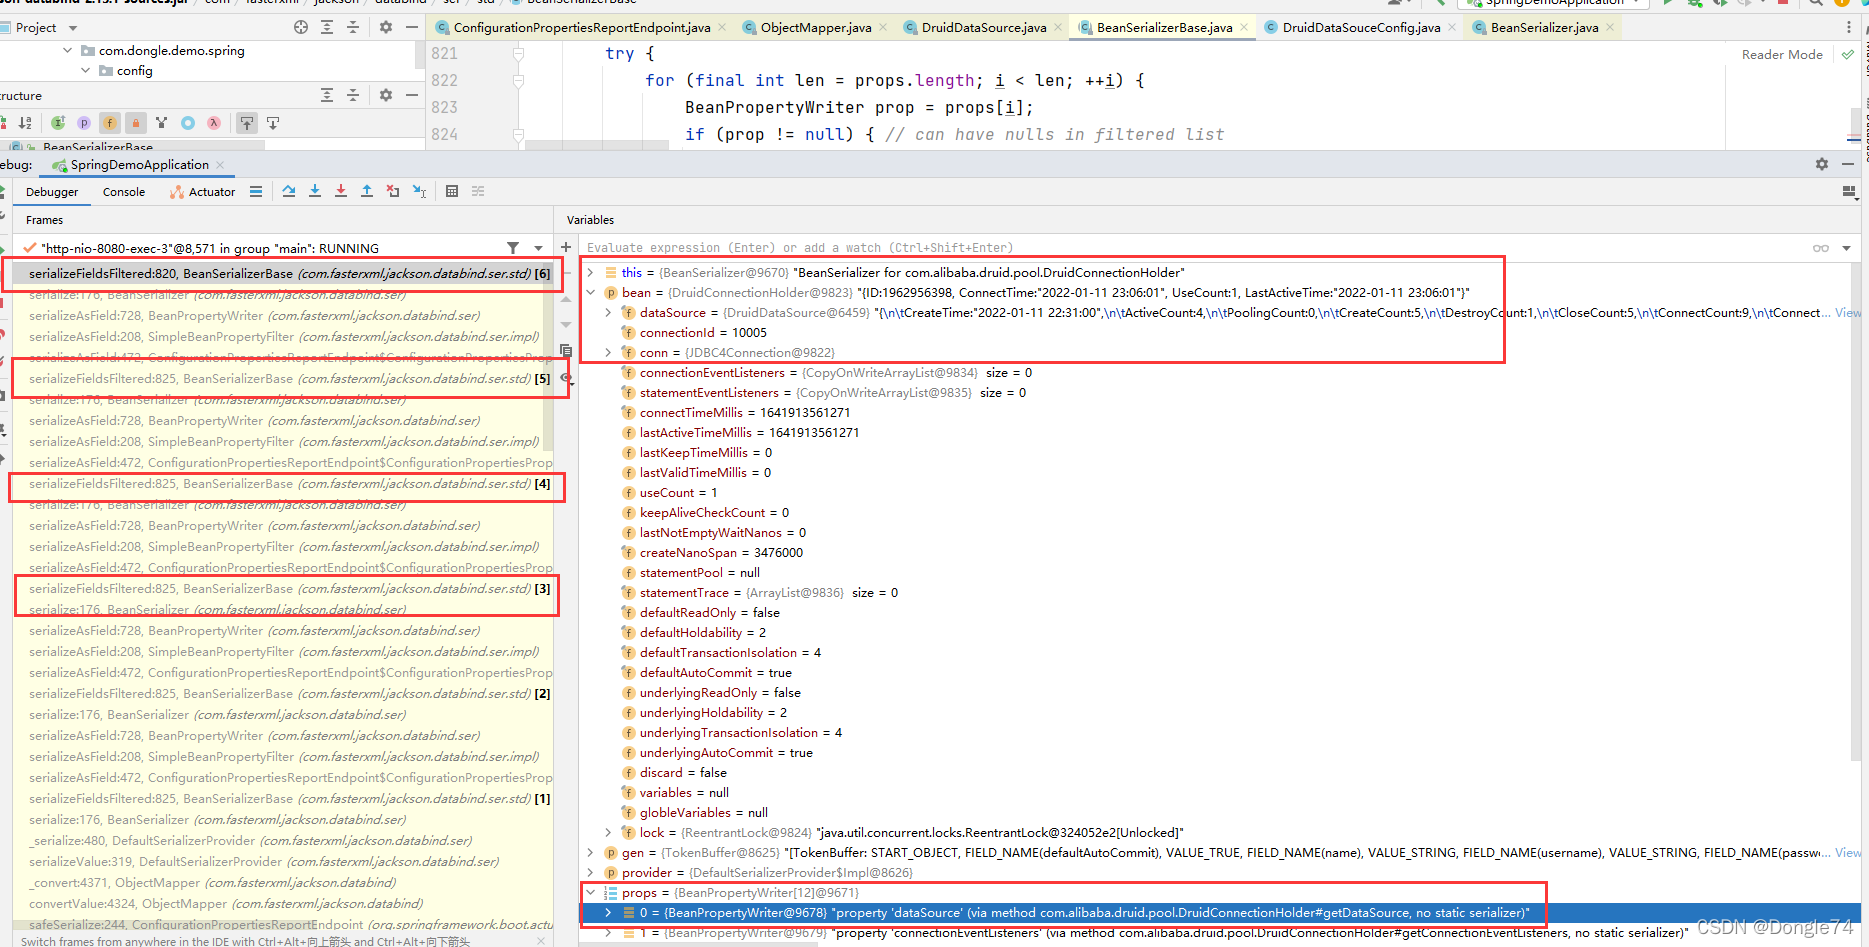Viewport: 1869px width, 947px height.
Task: Click the frames filter funnel icon
Action: (513, 248)
